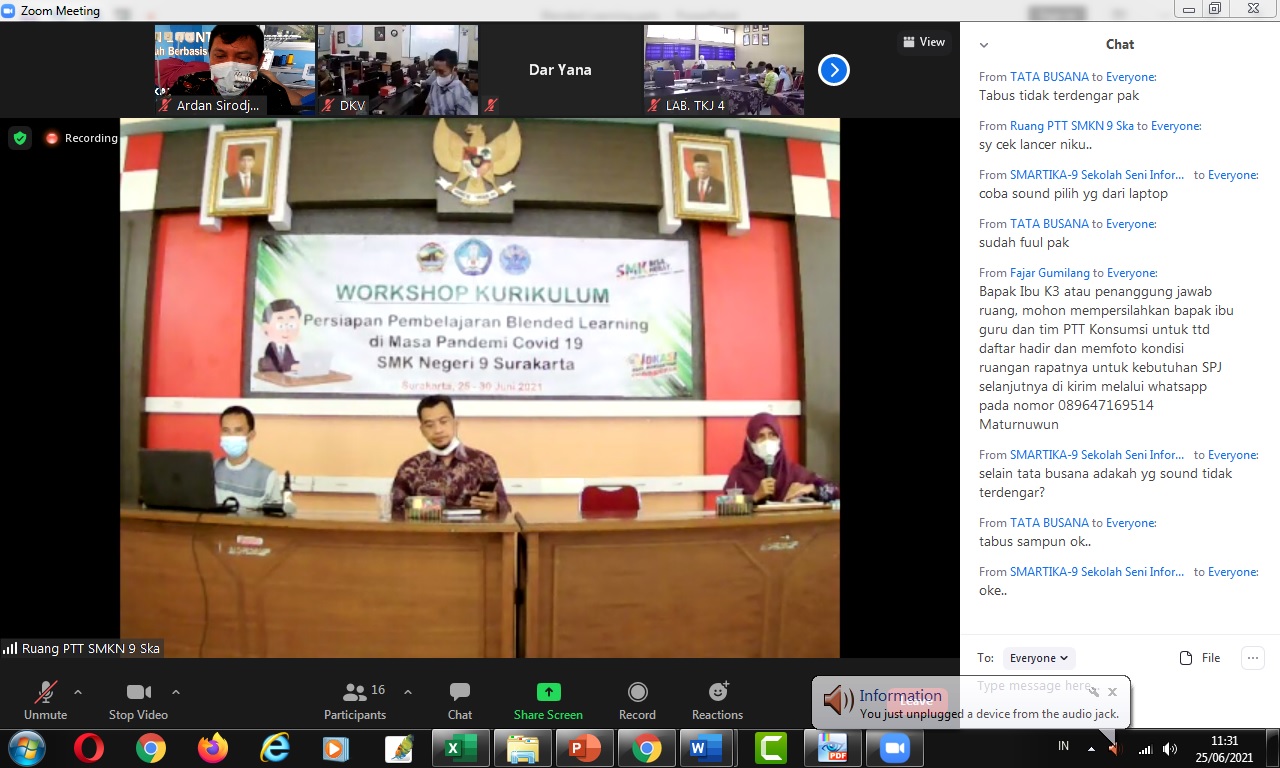
Task: Click the main speaker video
Action: (480, 388)
